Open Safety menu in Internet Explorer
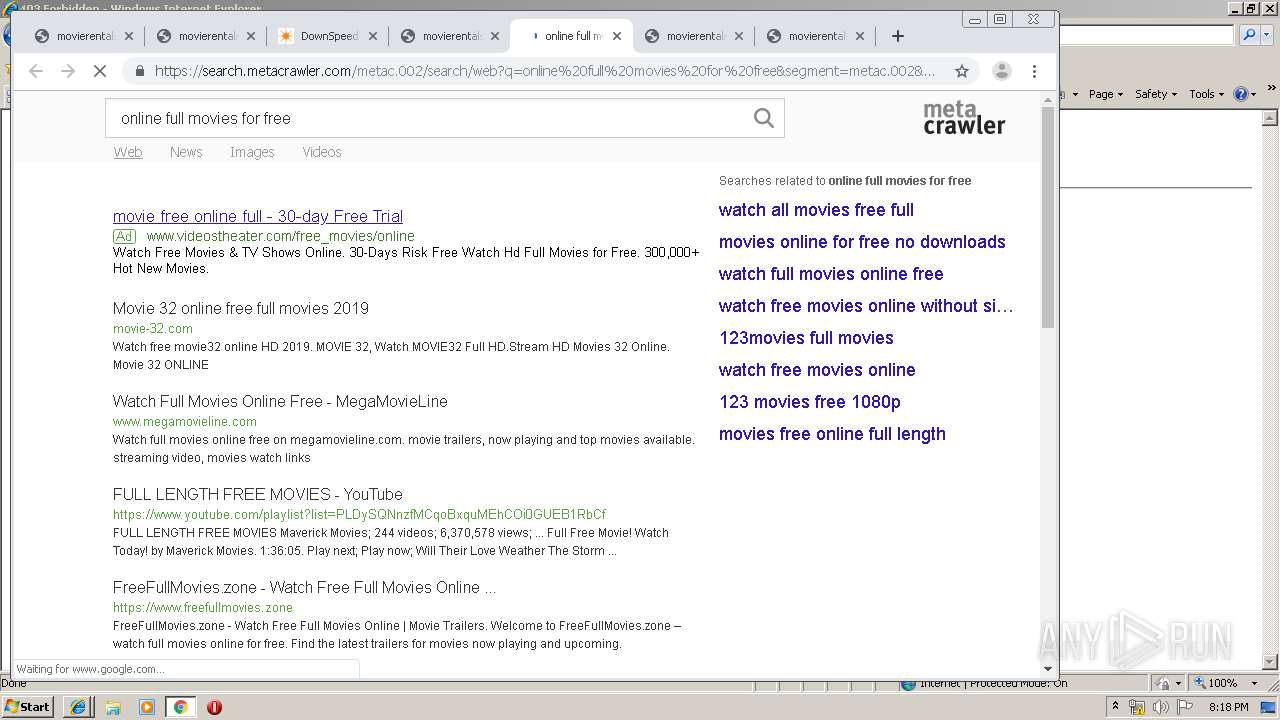The image size is (1280, 720). [1156, 94]
